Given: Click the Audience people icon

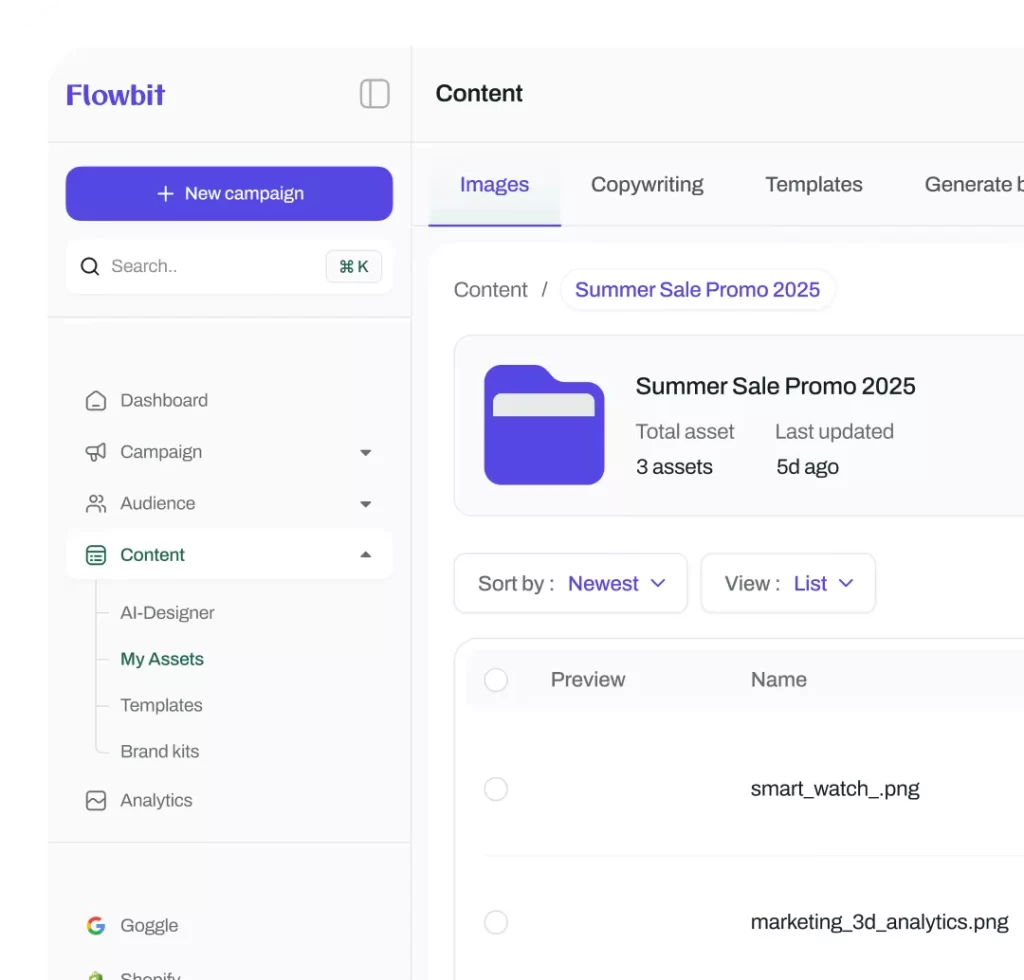Looking at the screenshot, I should pyautogui.click(x=96, y=503).
